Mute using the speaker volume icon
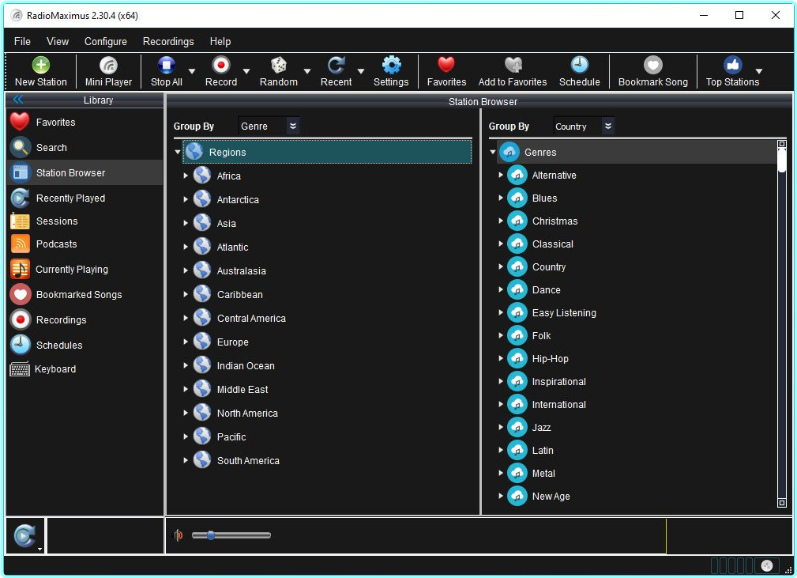This screenshot has width=797, height=578. pyautogui.click(x=178, y=535)
